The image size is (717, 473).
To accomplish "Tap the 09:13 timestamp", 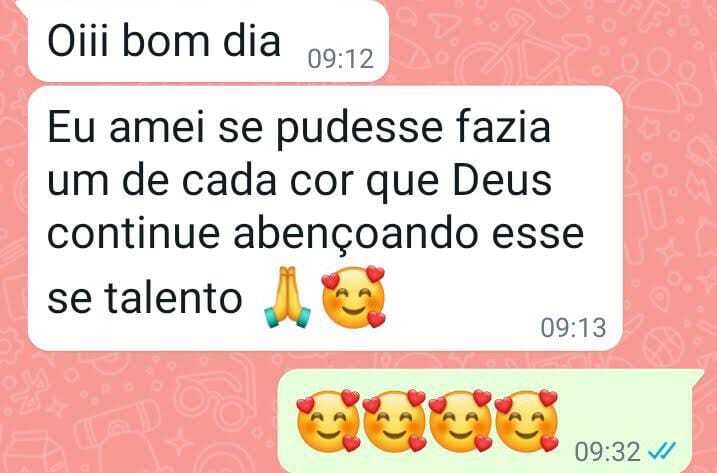I will tap(573, 328).
